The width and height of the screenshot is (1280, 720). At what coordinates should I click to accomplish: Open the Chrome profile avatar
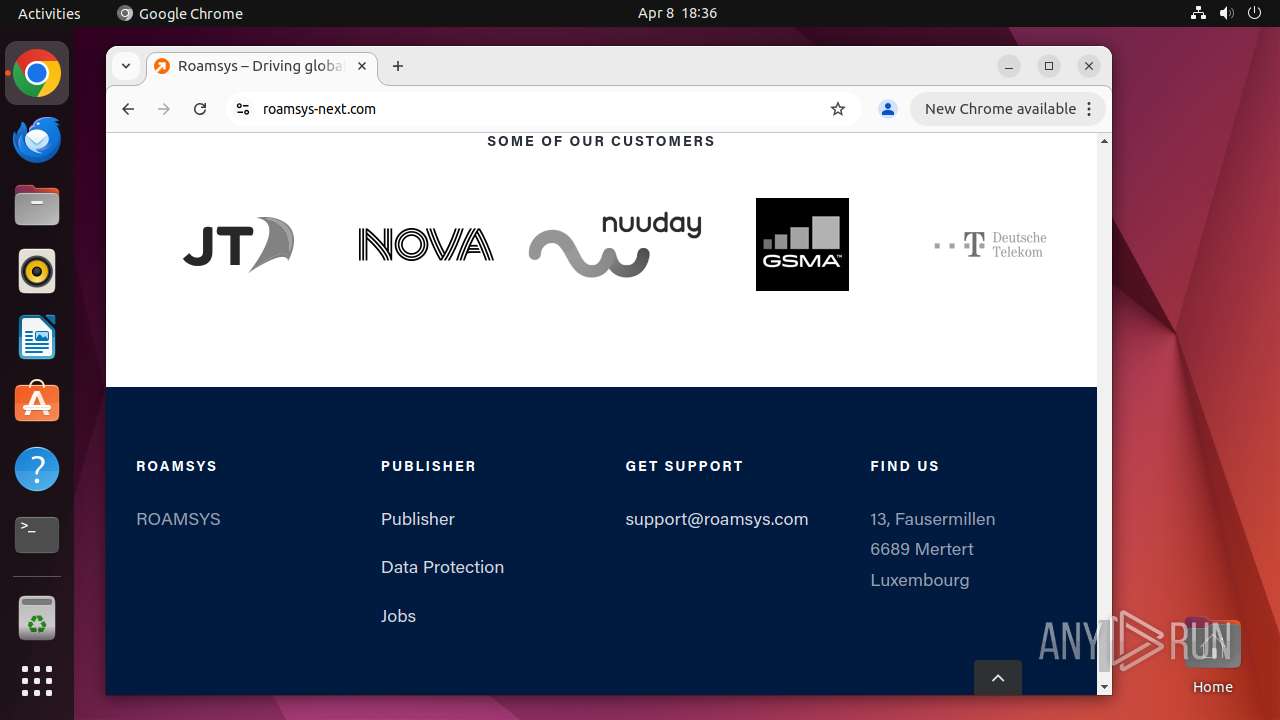pos(887,109)
